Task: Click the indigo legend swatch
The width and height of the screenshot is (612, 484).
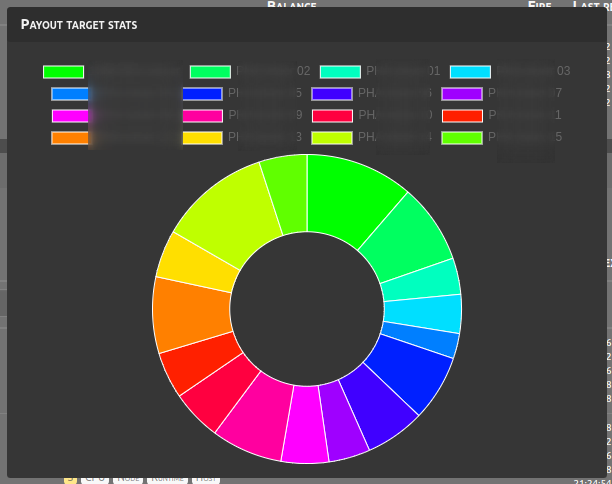Action: 332,94
